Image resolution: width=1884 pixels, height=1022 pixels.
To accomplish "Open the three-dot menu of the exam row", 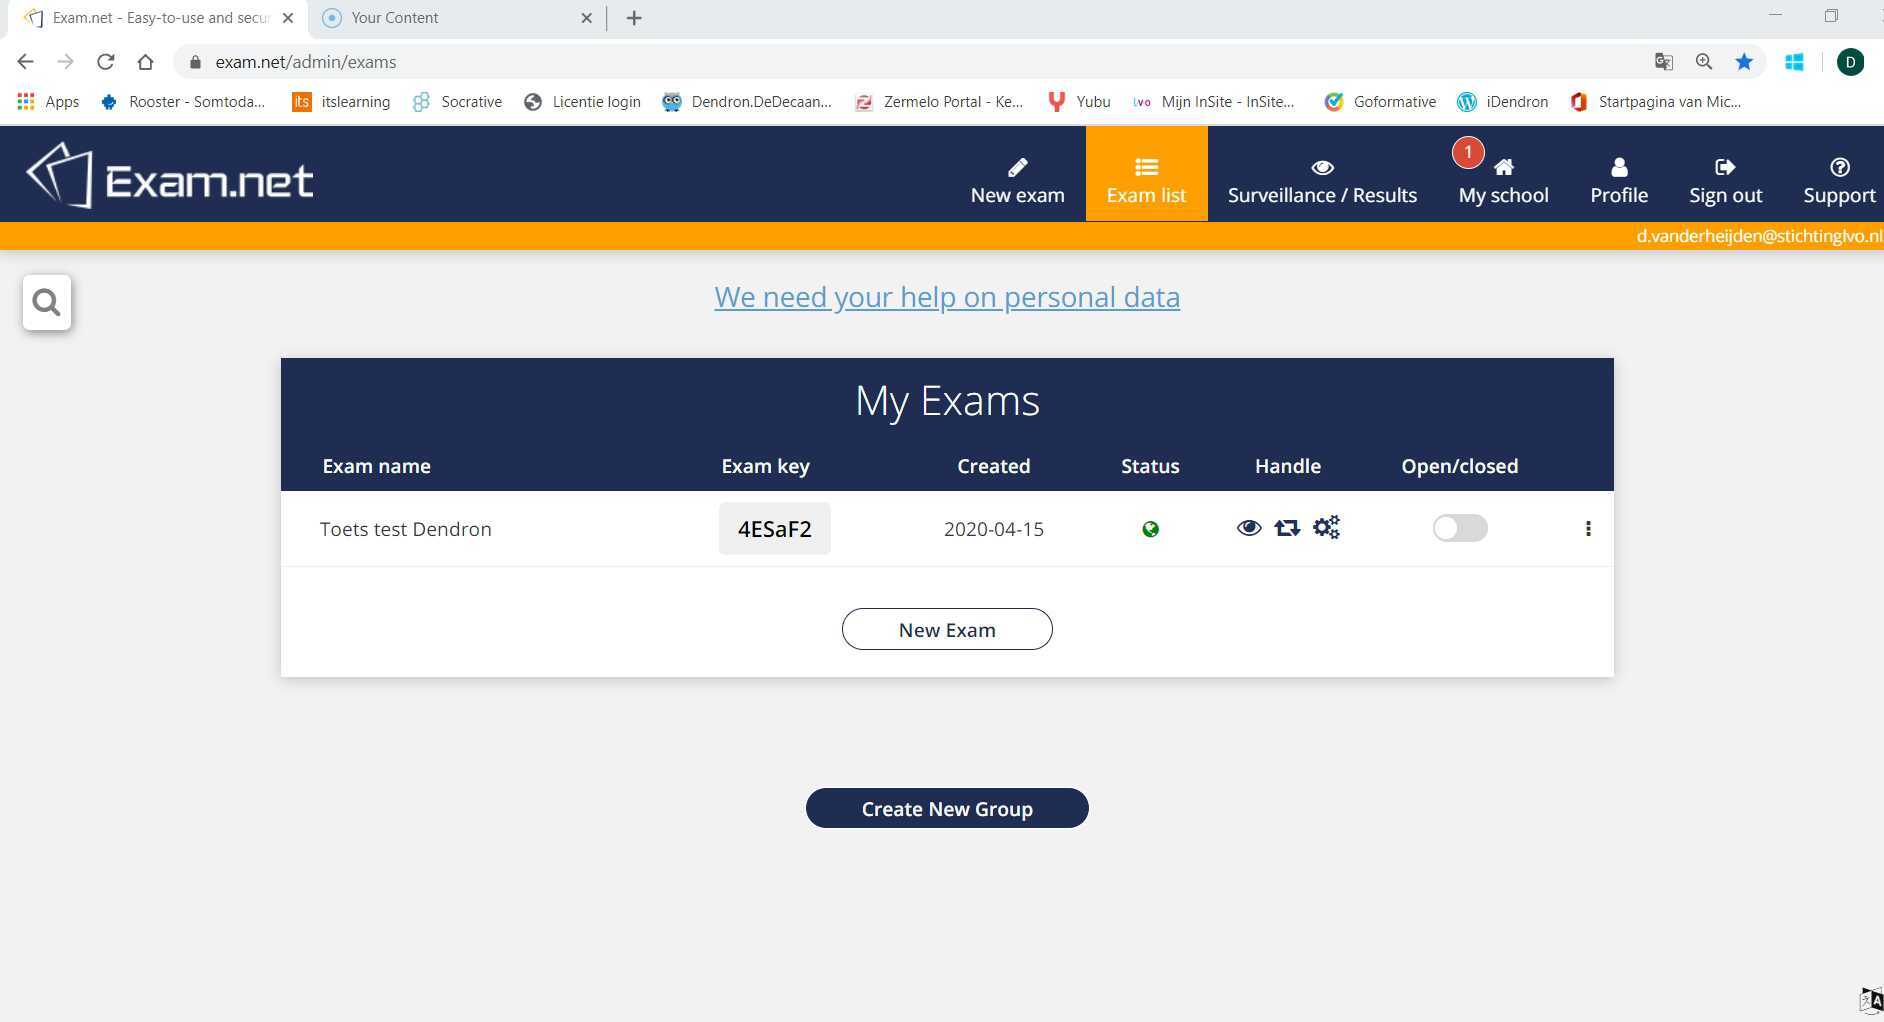I will pos(1588,529).
